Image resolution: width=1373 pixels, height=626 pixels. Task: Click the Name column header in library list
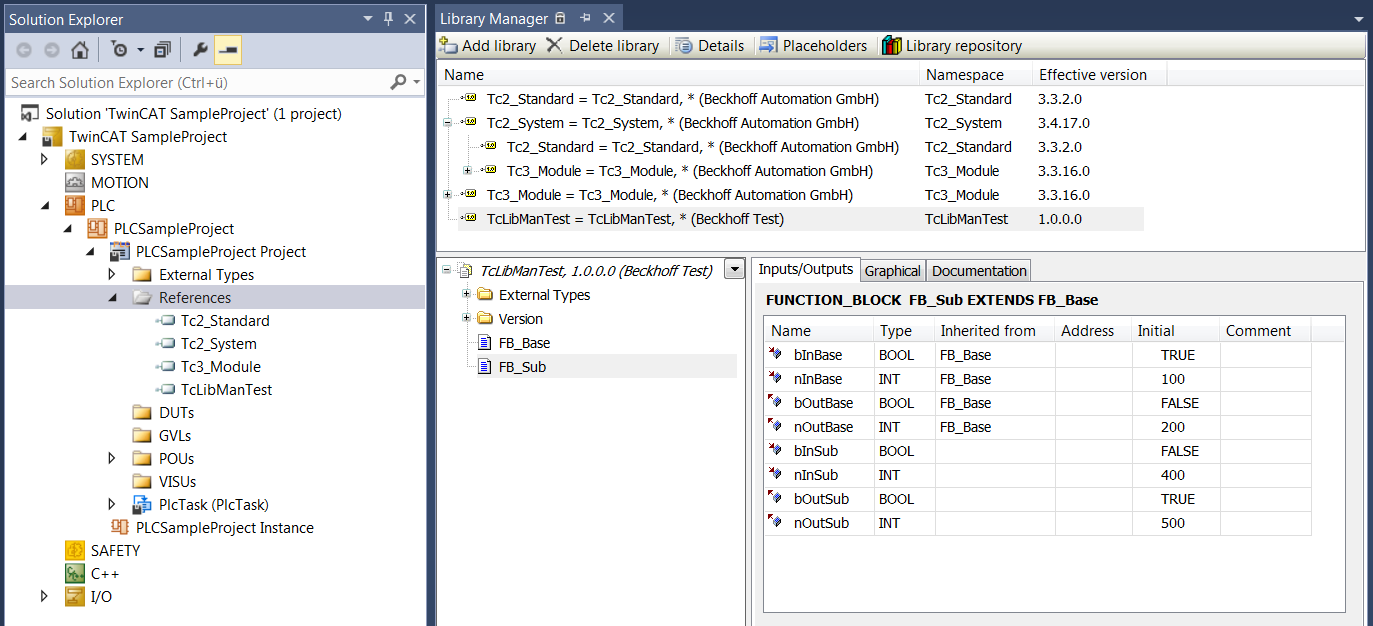pos(679,74)
